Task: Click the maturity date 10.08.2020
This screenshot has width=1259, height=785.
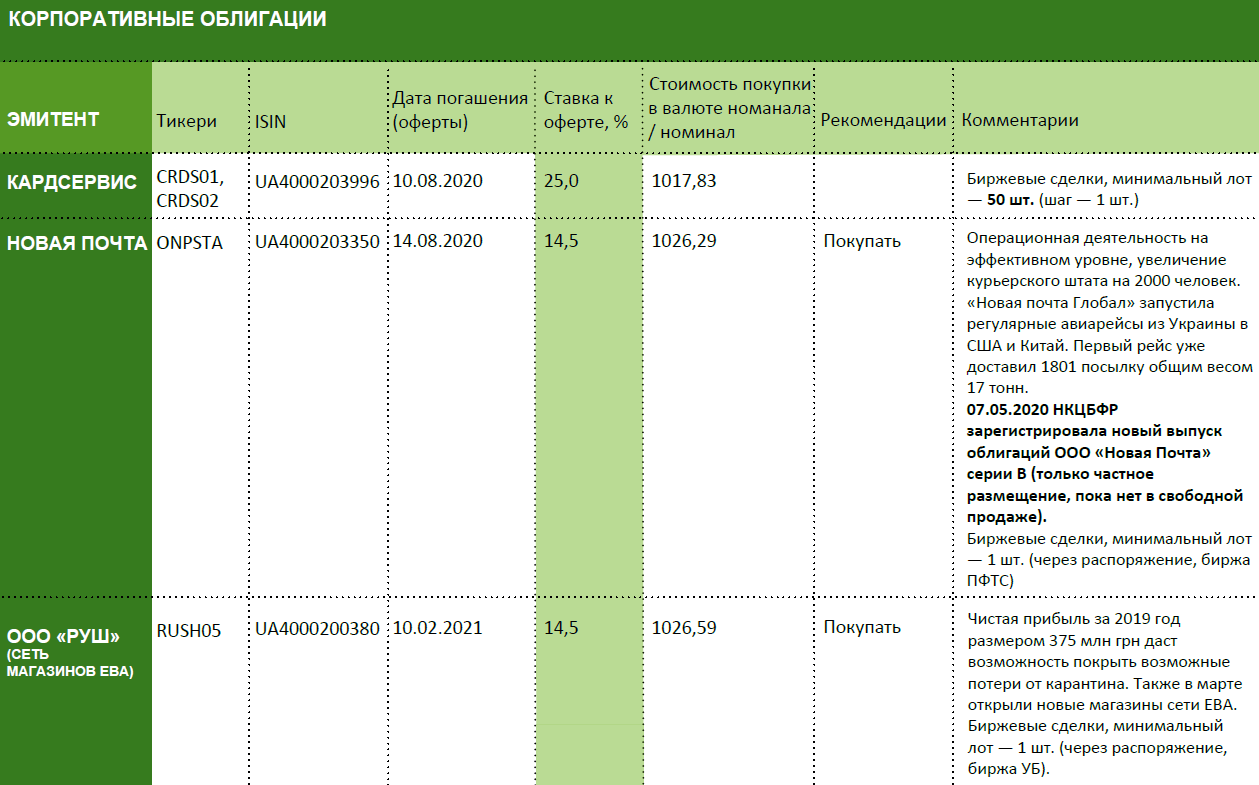Action: pos(437,181)
